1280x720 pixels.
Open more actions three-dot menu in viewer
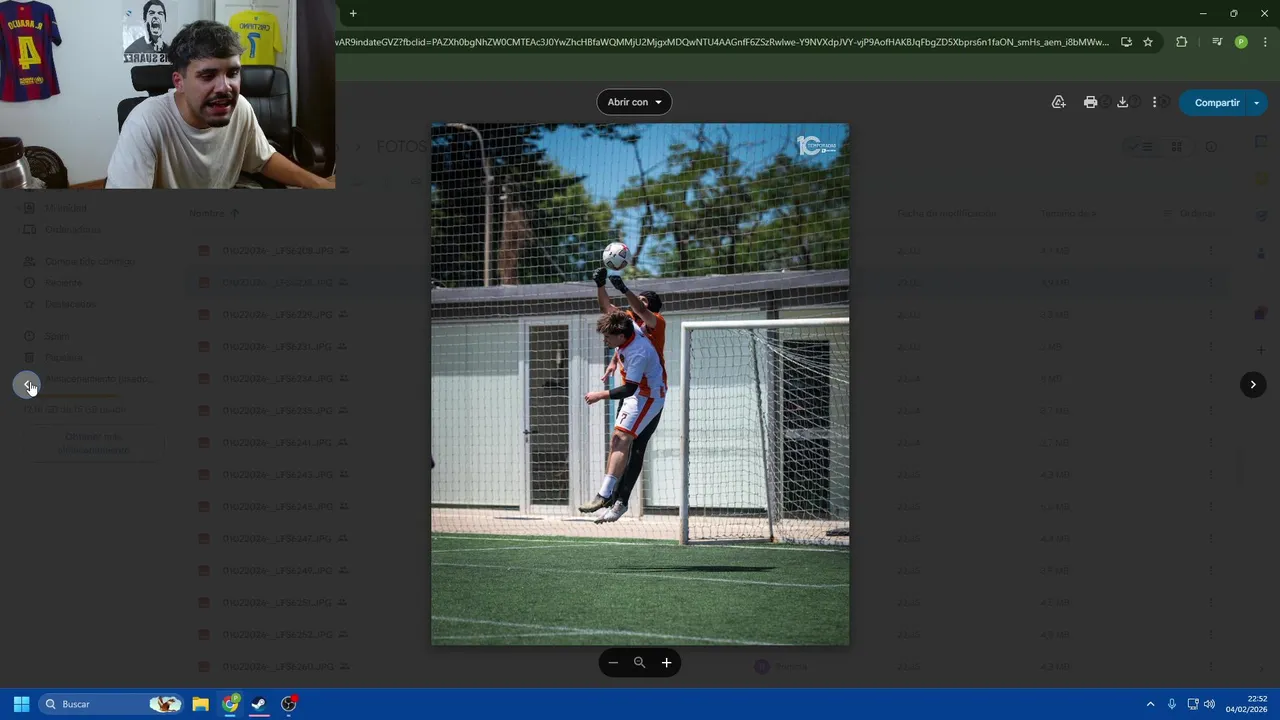(1154, 102)
